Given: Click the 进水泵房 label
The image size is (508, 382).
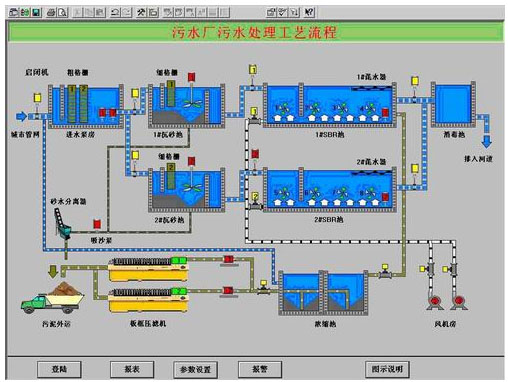Looking at the screenshot, I should (x=80, y=135).
